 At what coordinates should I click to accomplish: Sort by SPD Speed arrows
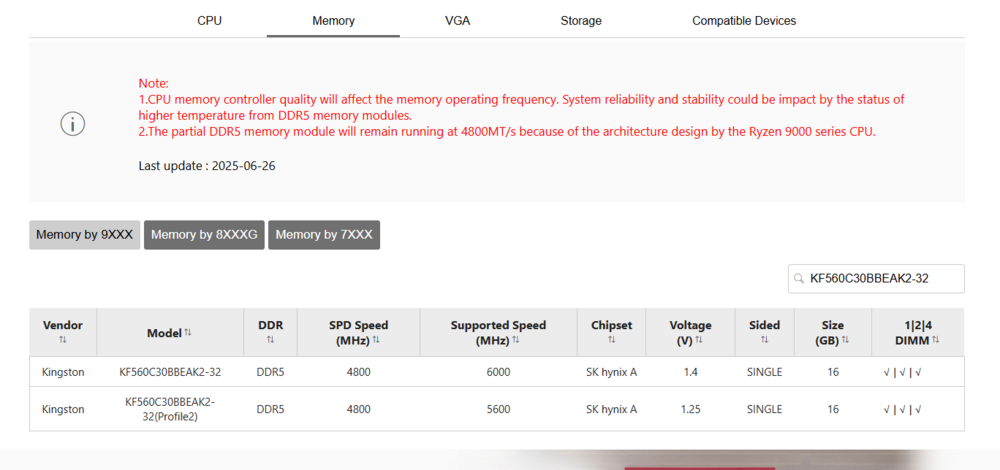(376, 341)
